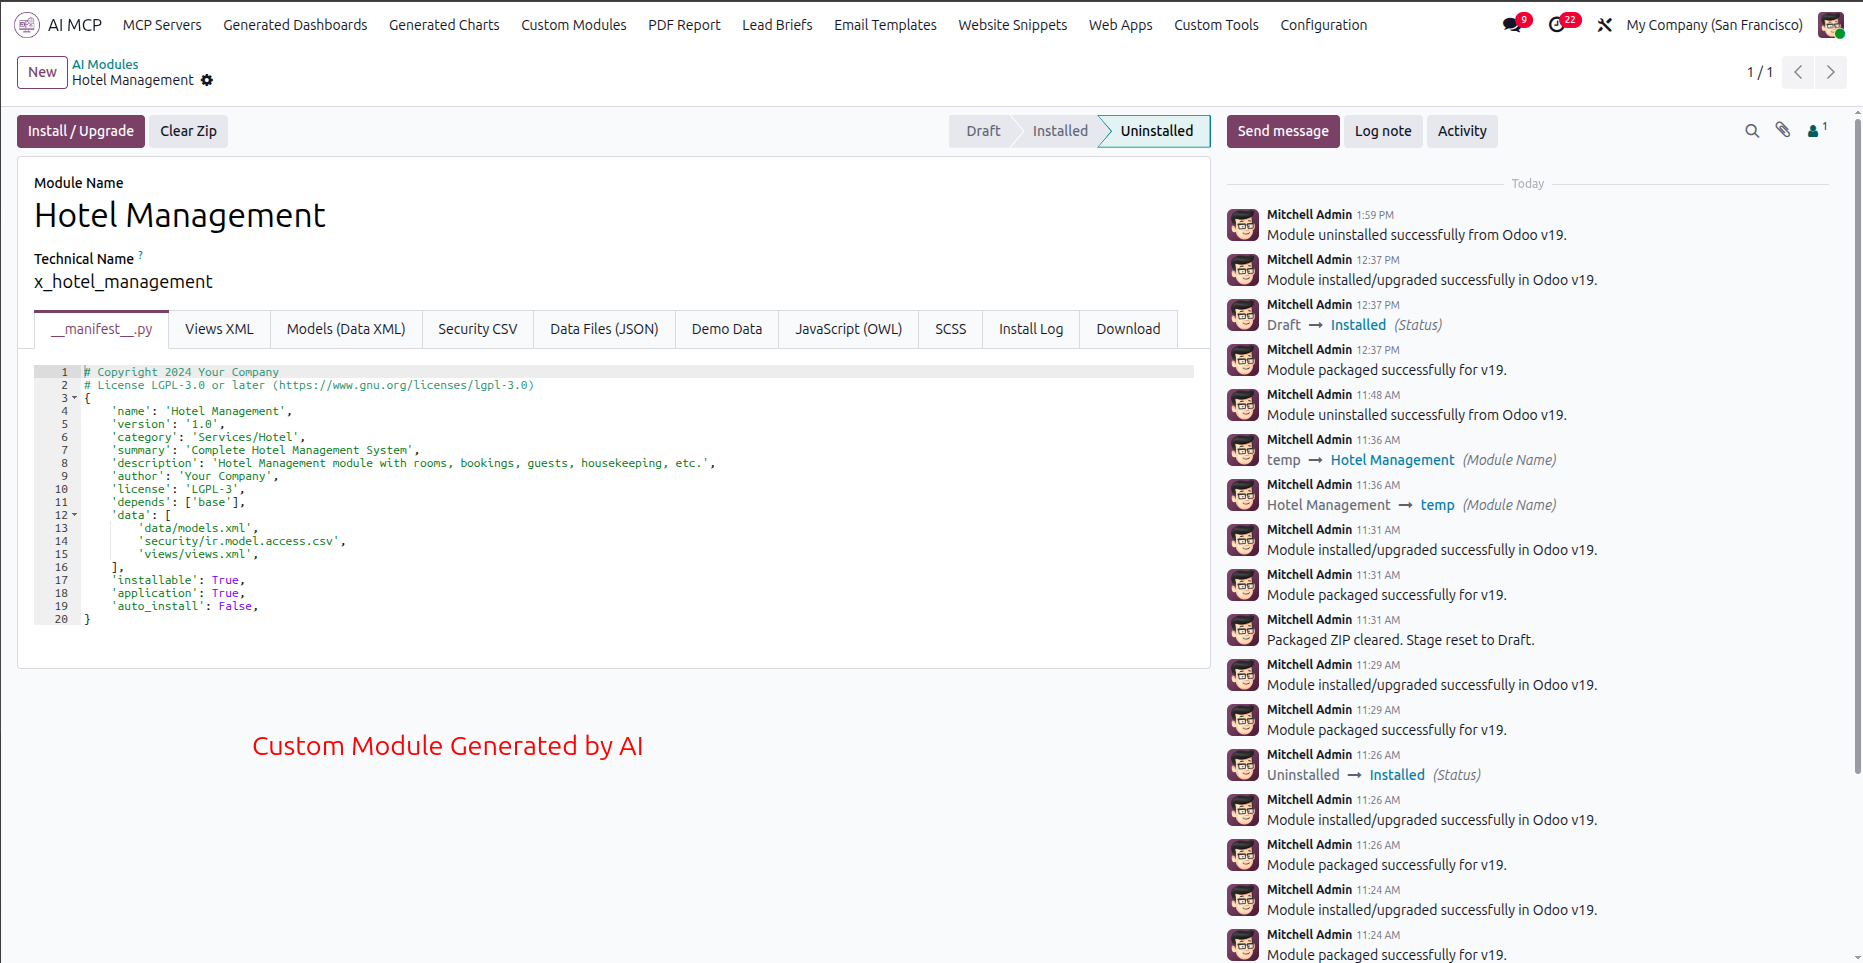Viewport: 1863px width, 963px height.
Task: Open the Lead Briefs menu
Action: tap(777, 25)
